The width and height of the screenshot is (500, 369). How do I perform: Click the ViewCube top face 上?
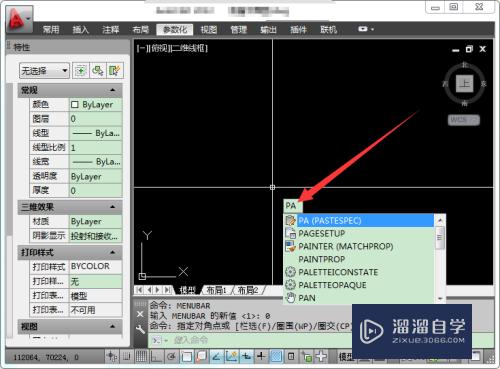click(x=465, y=83)
